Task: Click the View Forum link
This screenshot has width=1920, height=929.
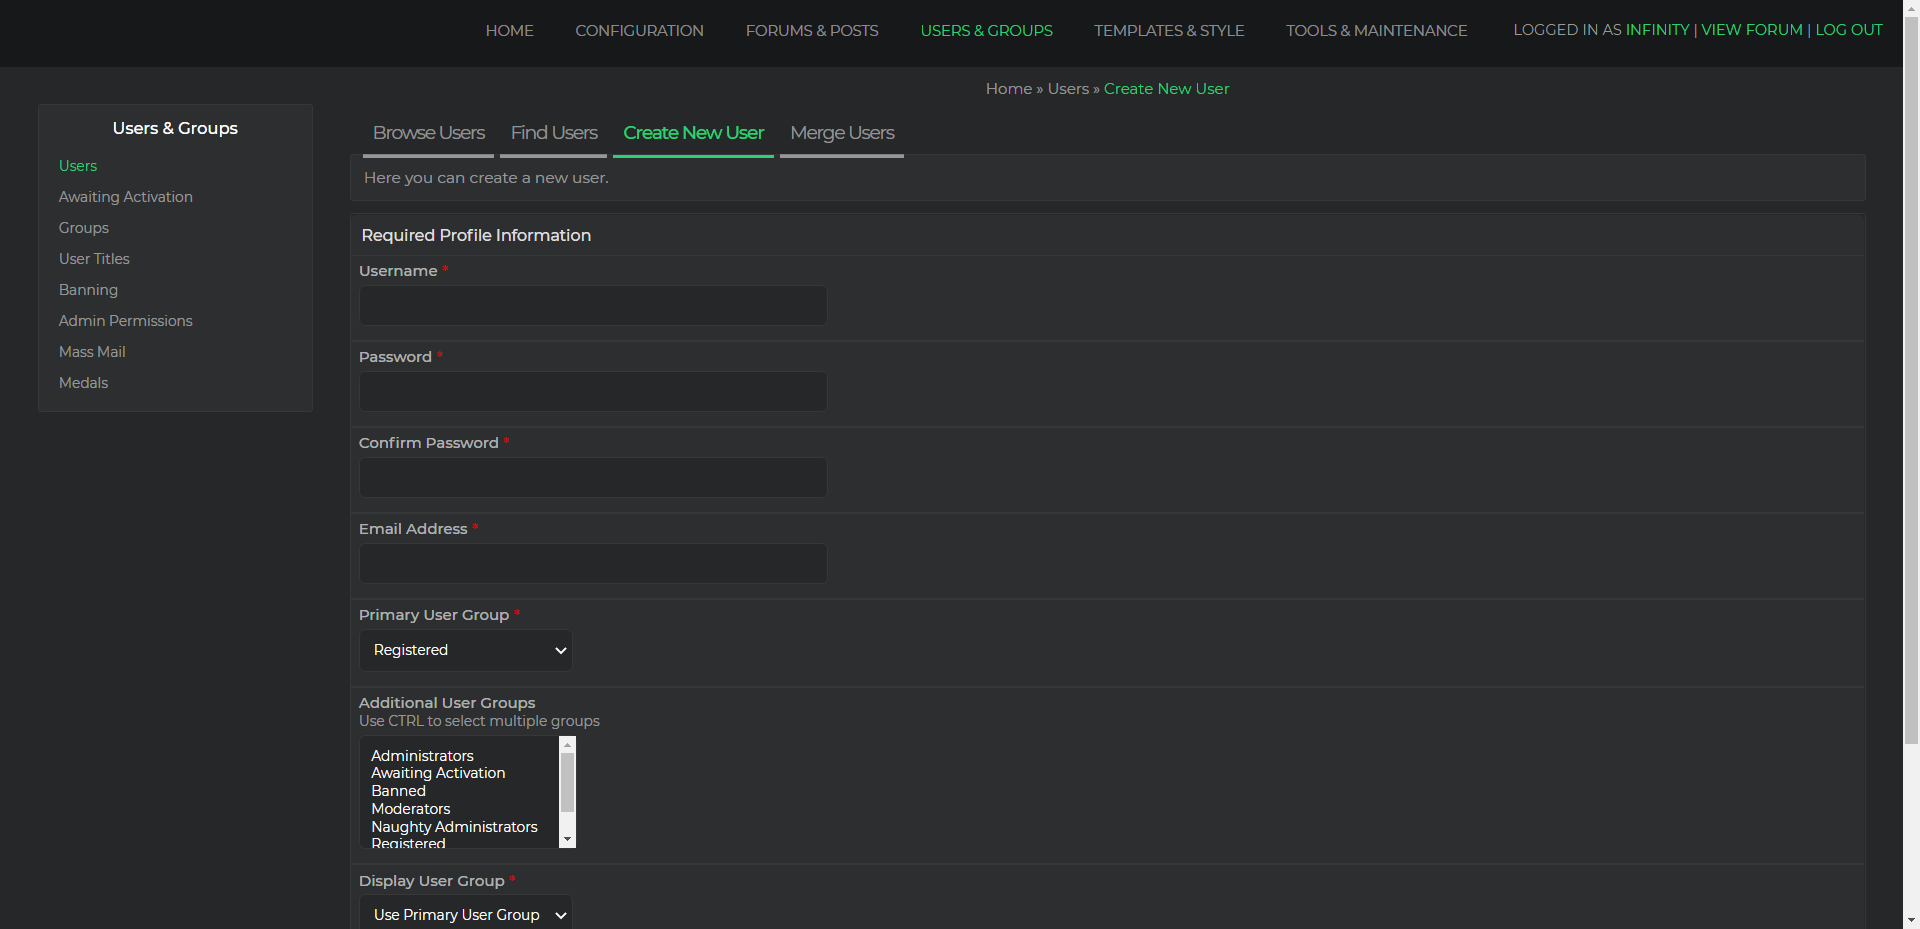Action: point(1751,30)
